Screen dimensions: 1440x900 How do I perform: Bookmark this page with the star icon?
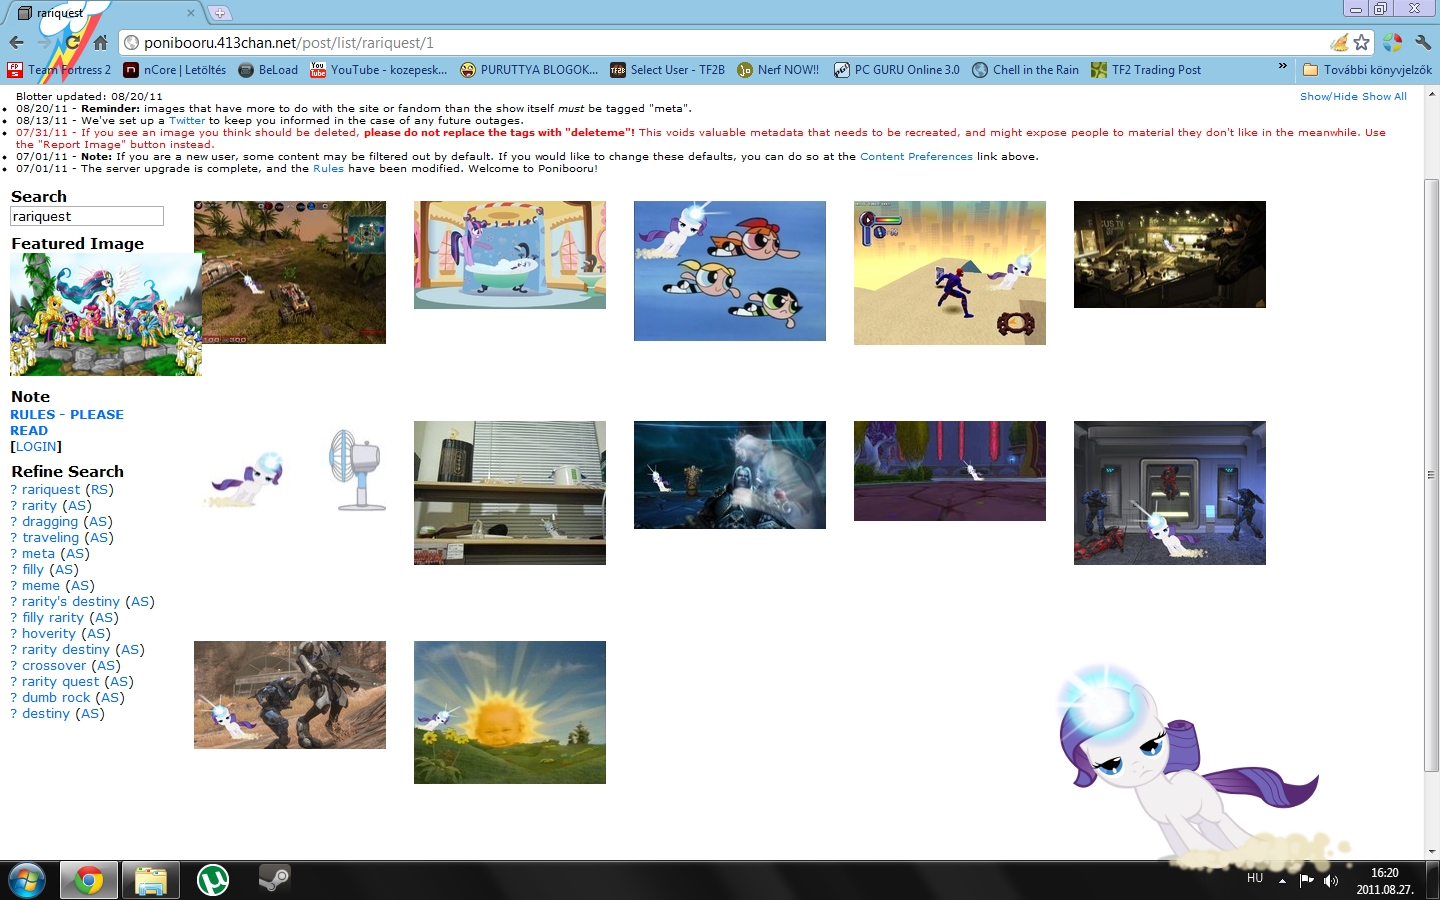[1361, 42]
